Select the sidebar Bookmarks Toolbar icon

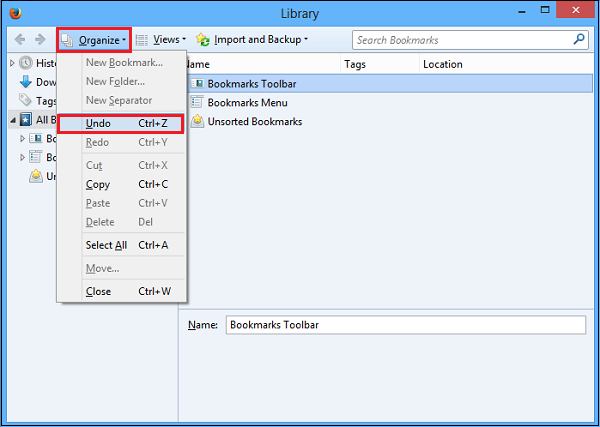tap(36, 139)
